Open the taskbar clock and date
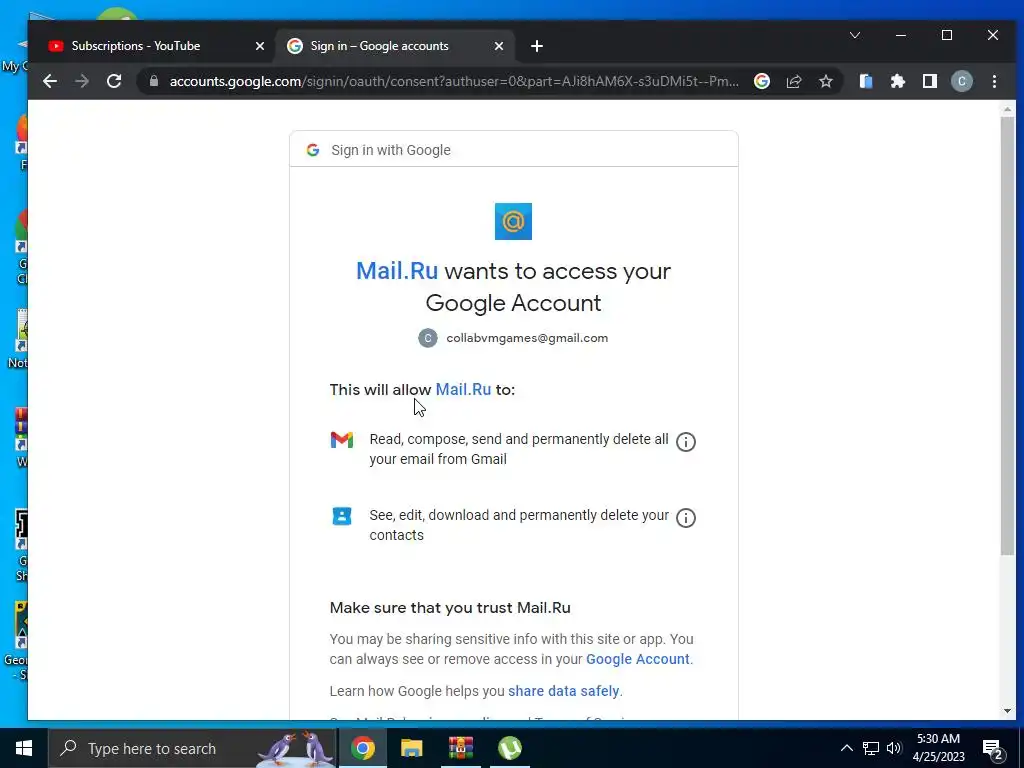The width and height of the screenshot is (1024, 768). point(938,748)
